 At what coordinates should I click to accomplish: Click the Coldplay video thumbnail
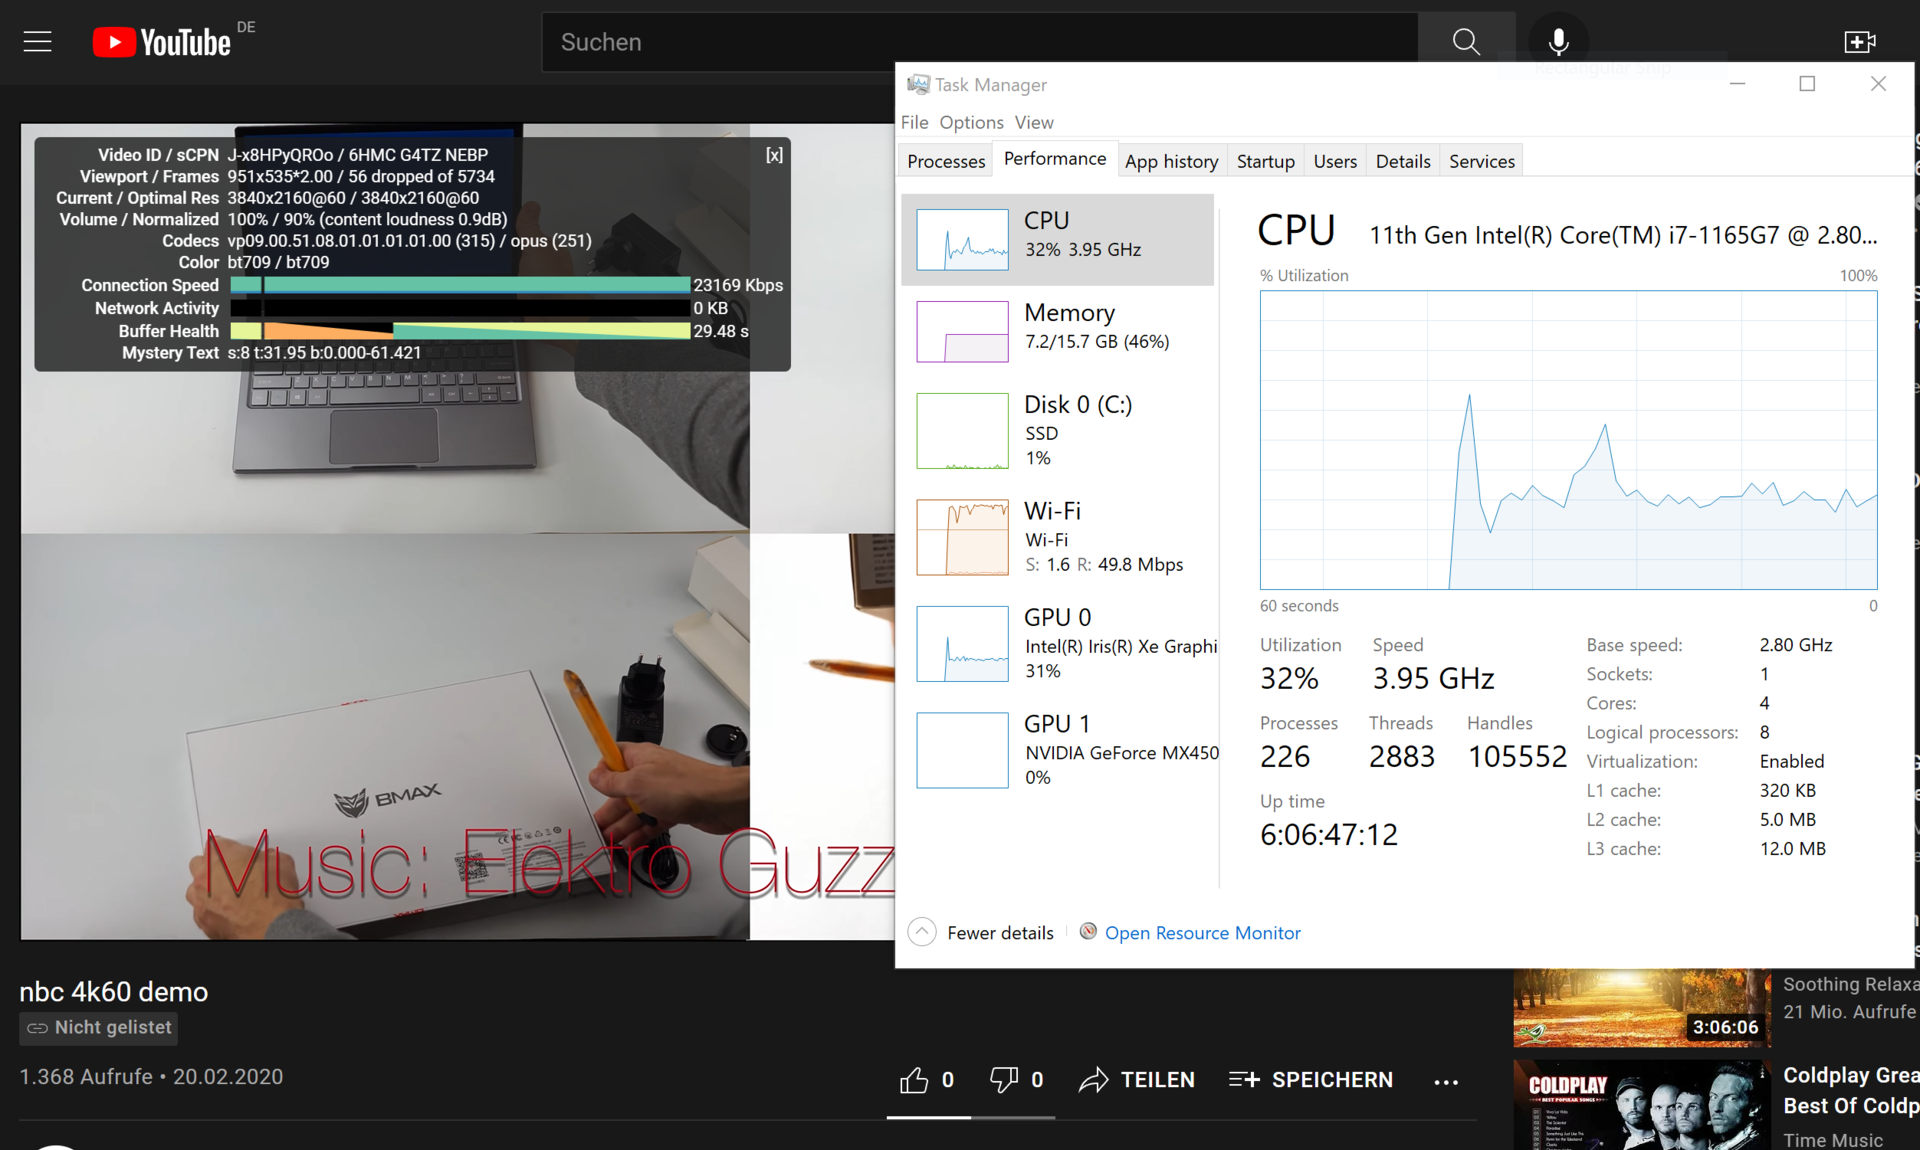1641,1105
